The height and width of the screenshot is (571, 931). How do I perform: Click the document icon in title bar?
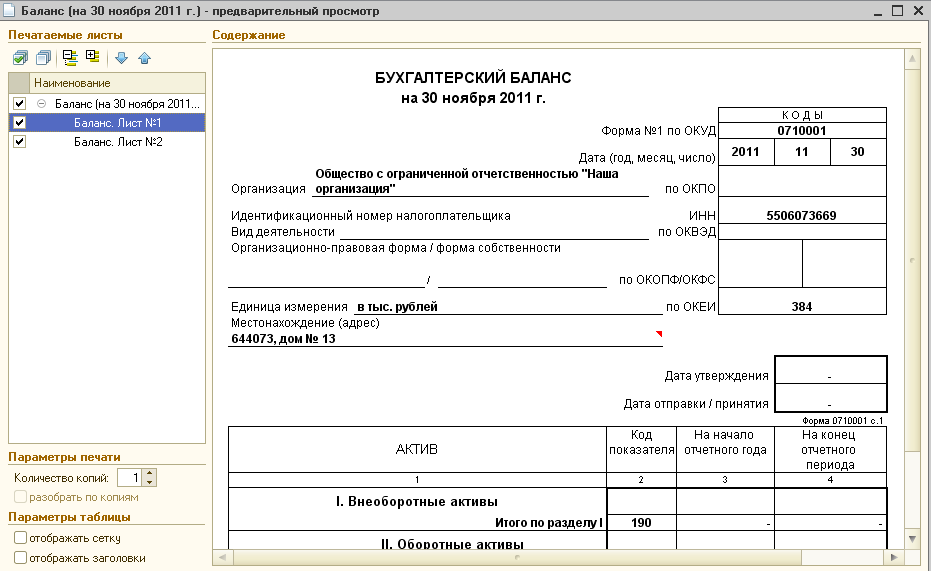coord(9,11)
